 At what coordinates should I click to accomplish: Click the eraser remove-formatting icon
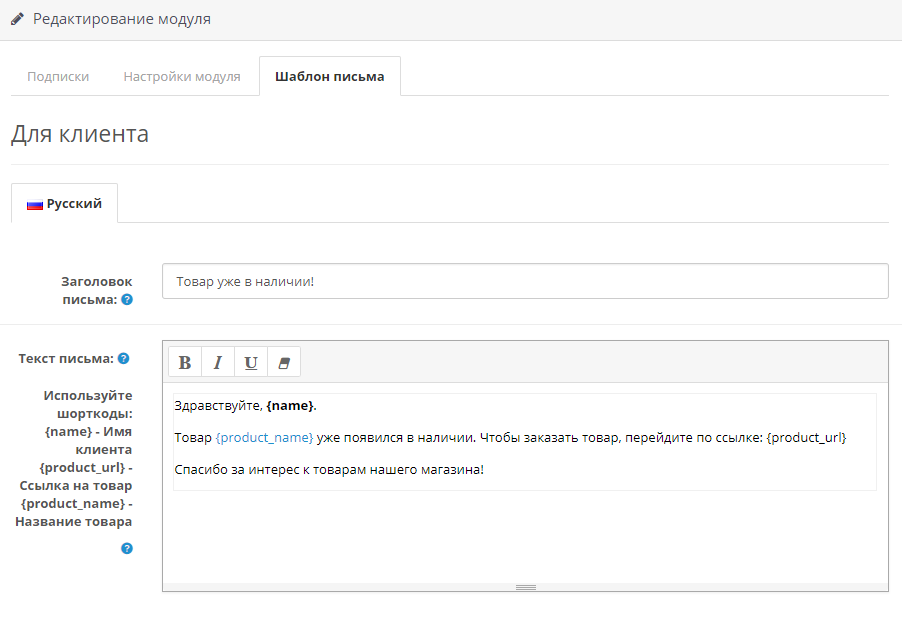(284, 362)
